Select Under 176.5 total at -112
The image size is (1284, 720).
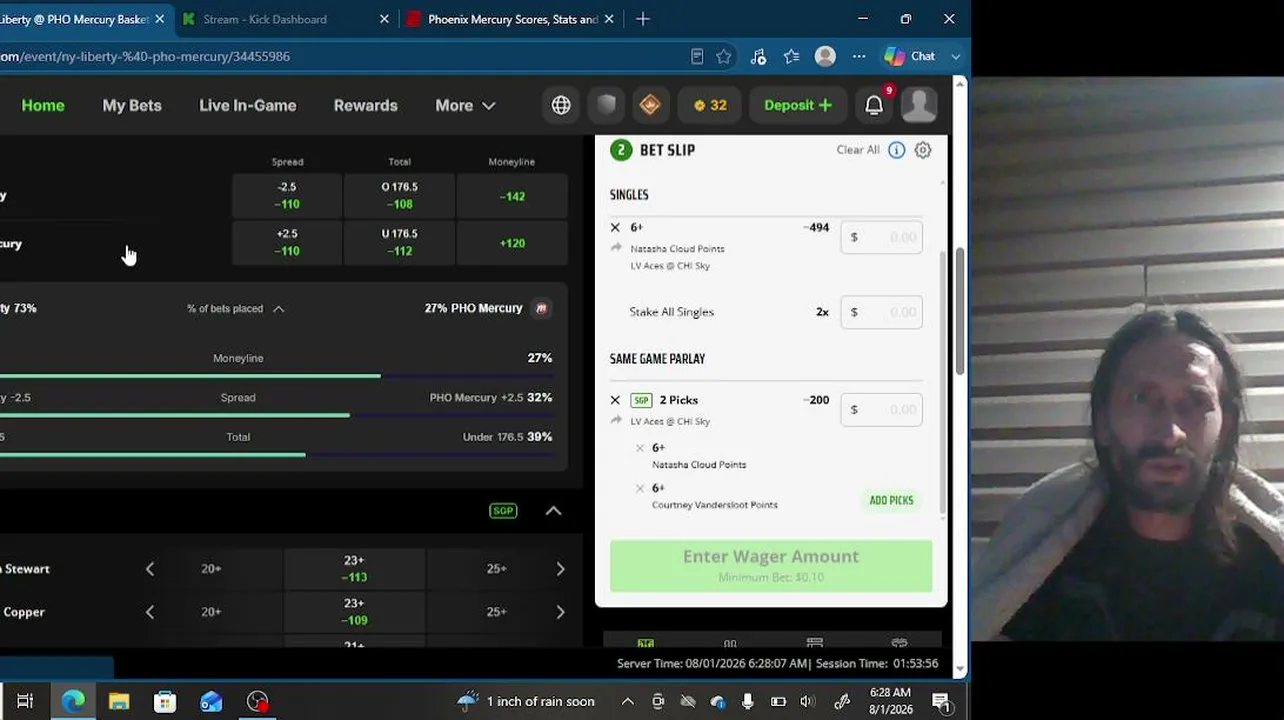399,242
